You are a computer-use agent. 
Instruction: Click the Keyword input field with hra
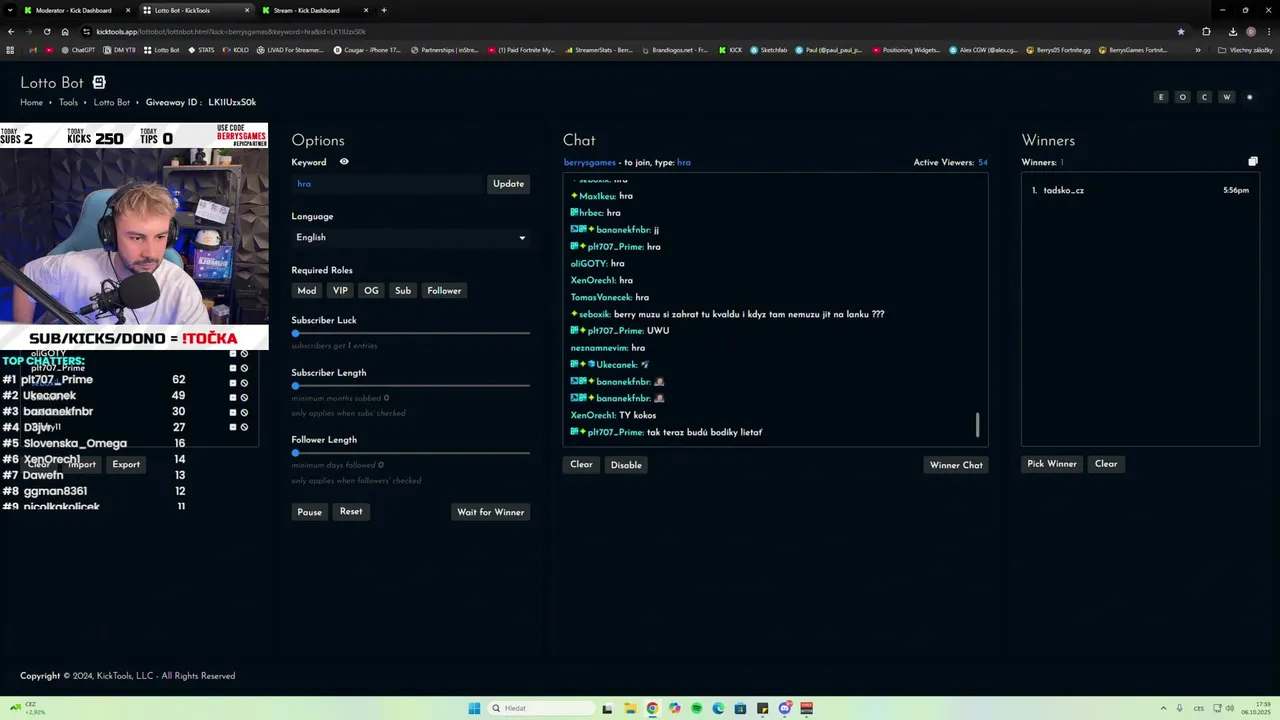388,184
